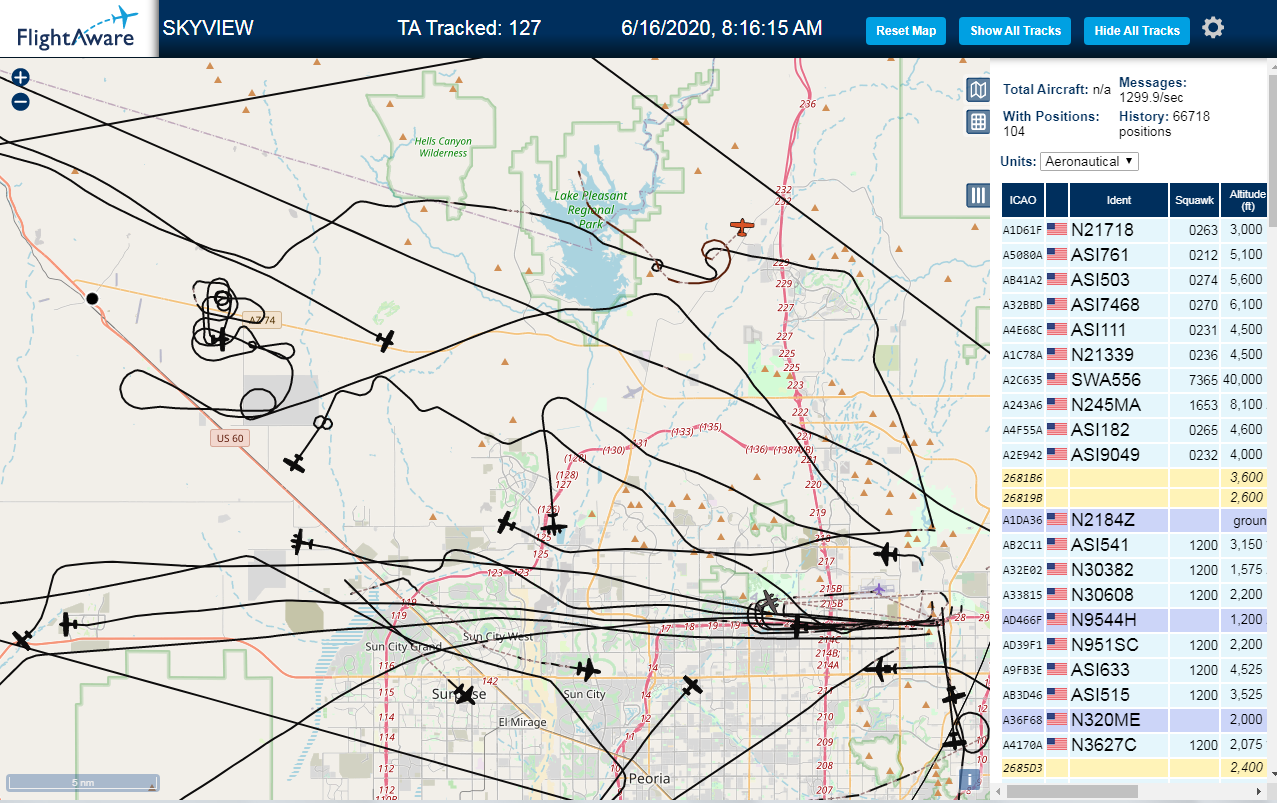The image size is (1277, 803).
Task: Sort table by Squawk column header
Action: click(x=1195, y=200)
